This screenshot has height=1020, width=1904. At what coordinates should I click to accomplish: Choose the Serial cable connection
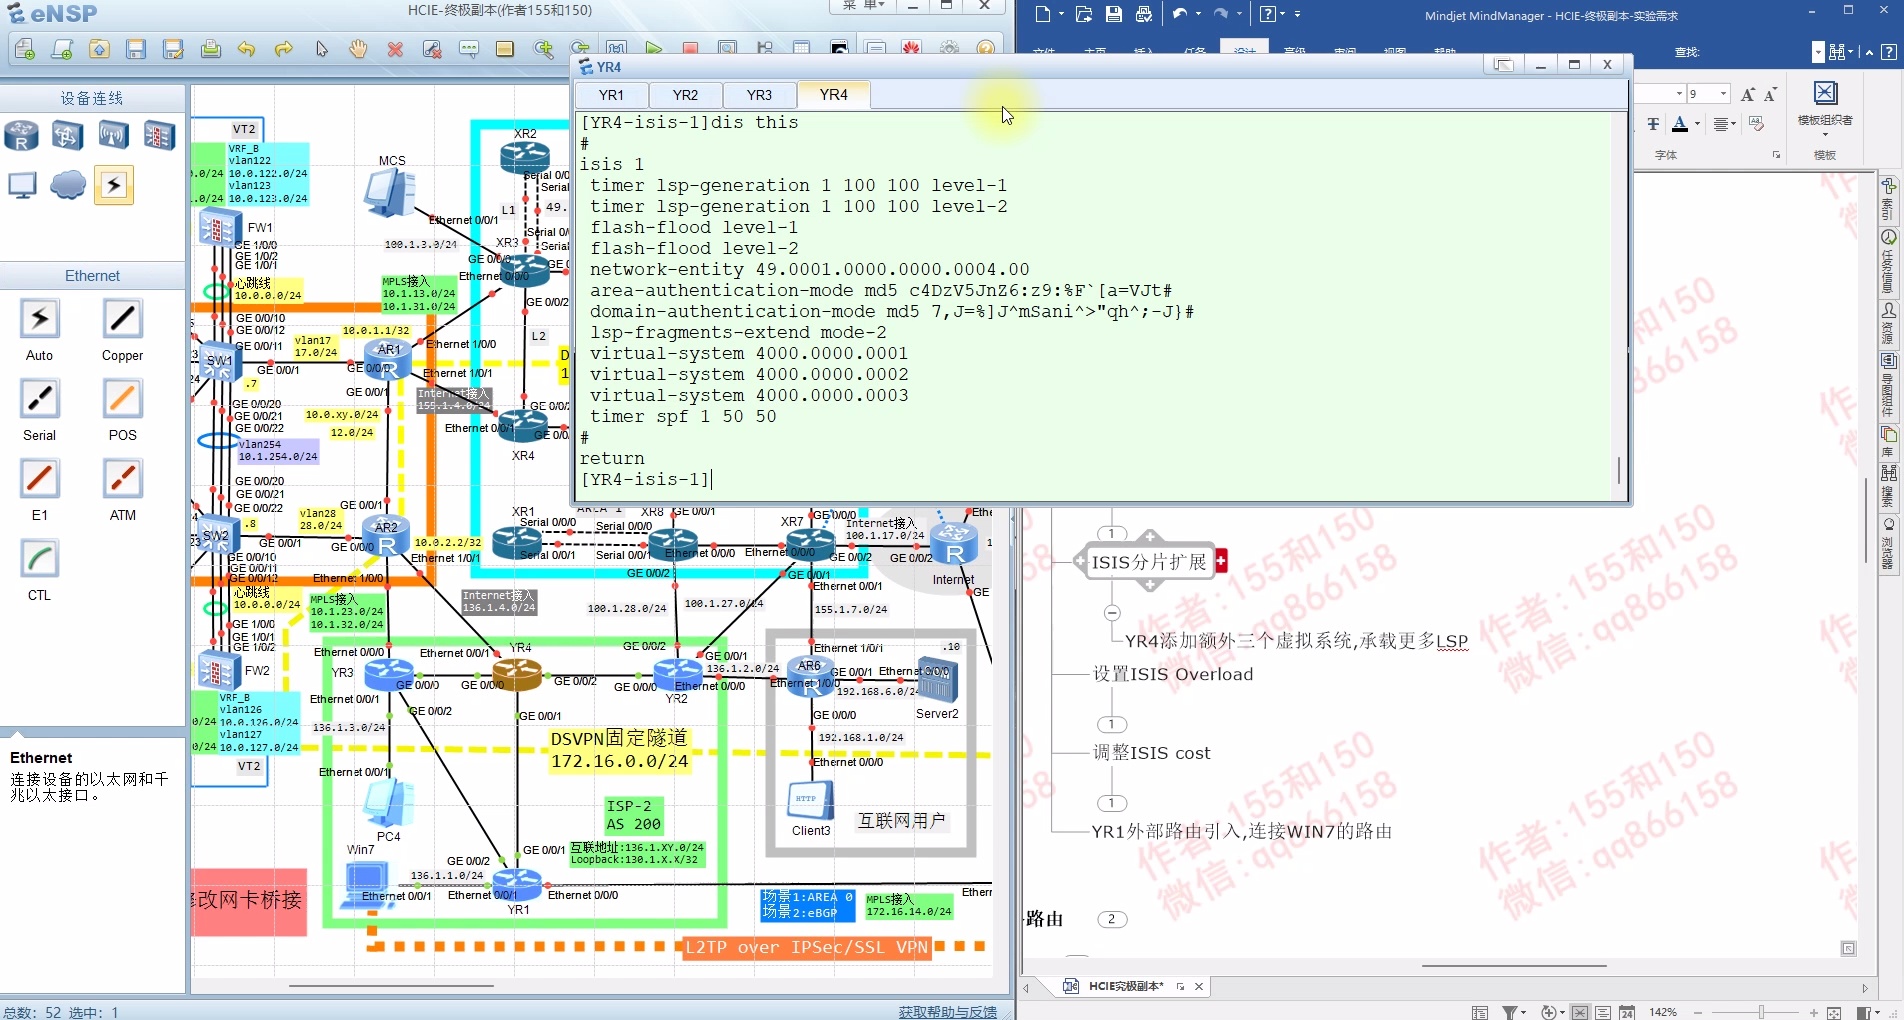tap(39, 400)
